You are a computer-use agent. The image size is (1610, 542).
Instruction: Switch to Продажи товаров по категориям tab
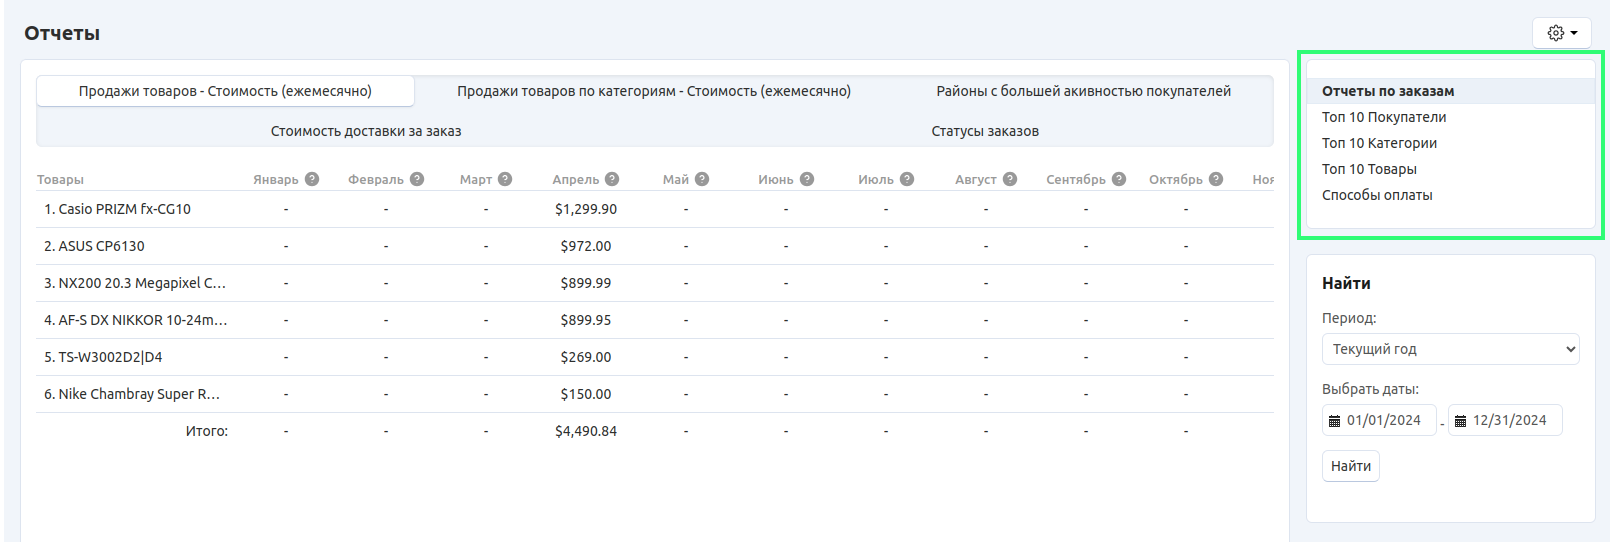(x=654, y=91)
